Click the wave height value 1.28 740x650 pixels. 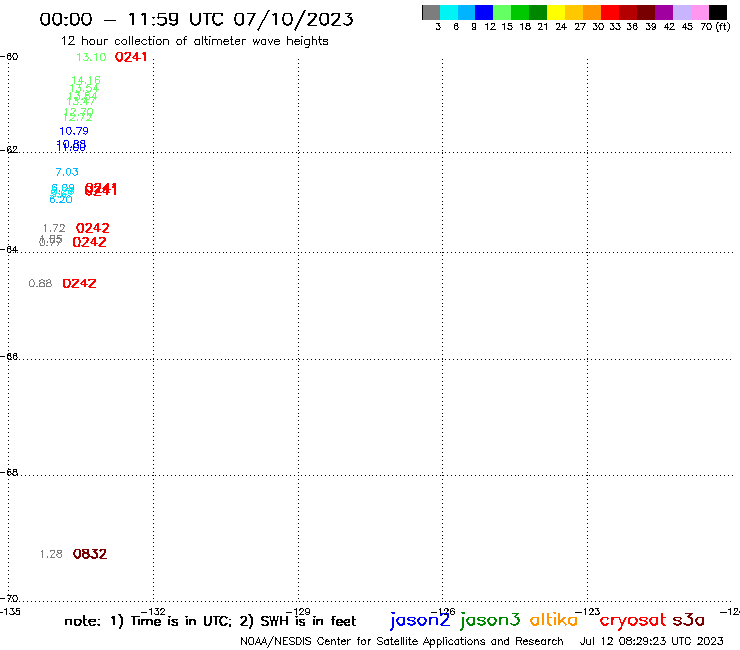[x=51, y=554]
